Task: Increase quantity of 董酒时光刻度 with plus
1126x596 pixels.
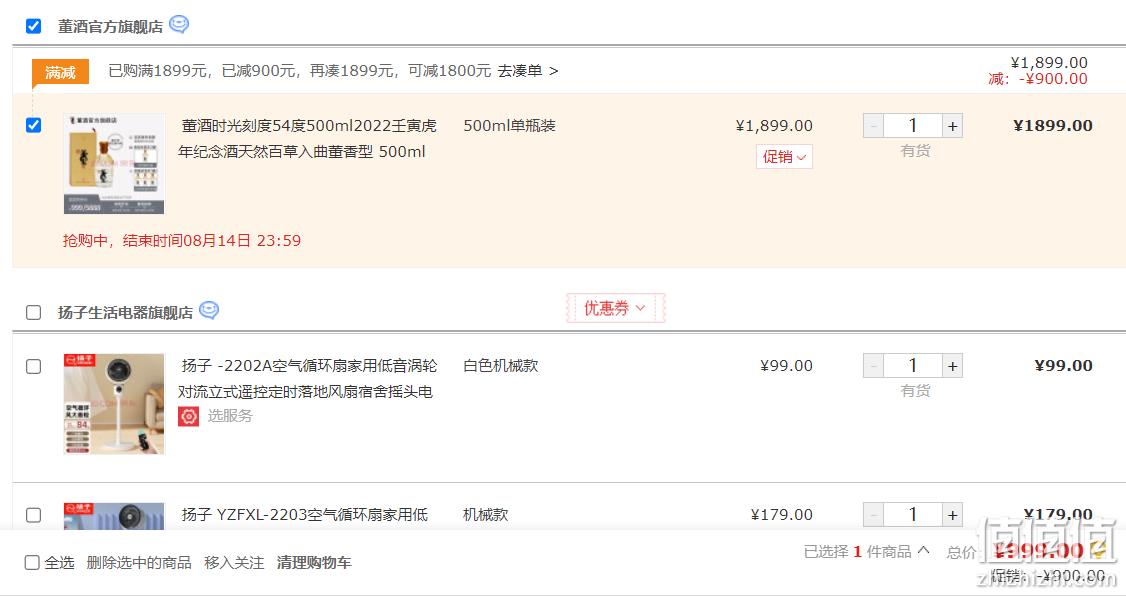Action: coord(952,126)
